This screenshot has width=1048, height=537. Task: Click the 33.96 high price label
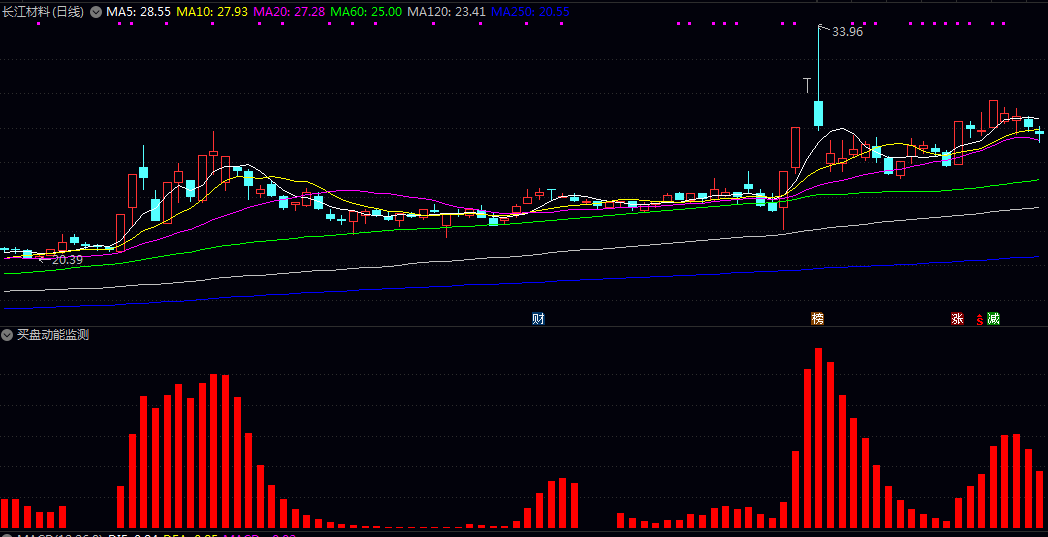click(x=847, y=31)
